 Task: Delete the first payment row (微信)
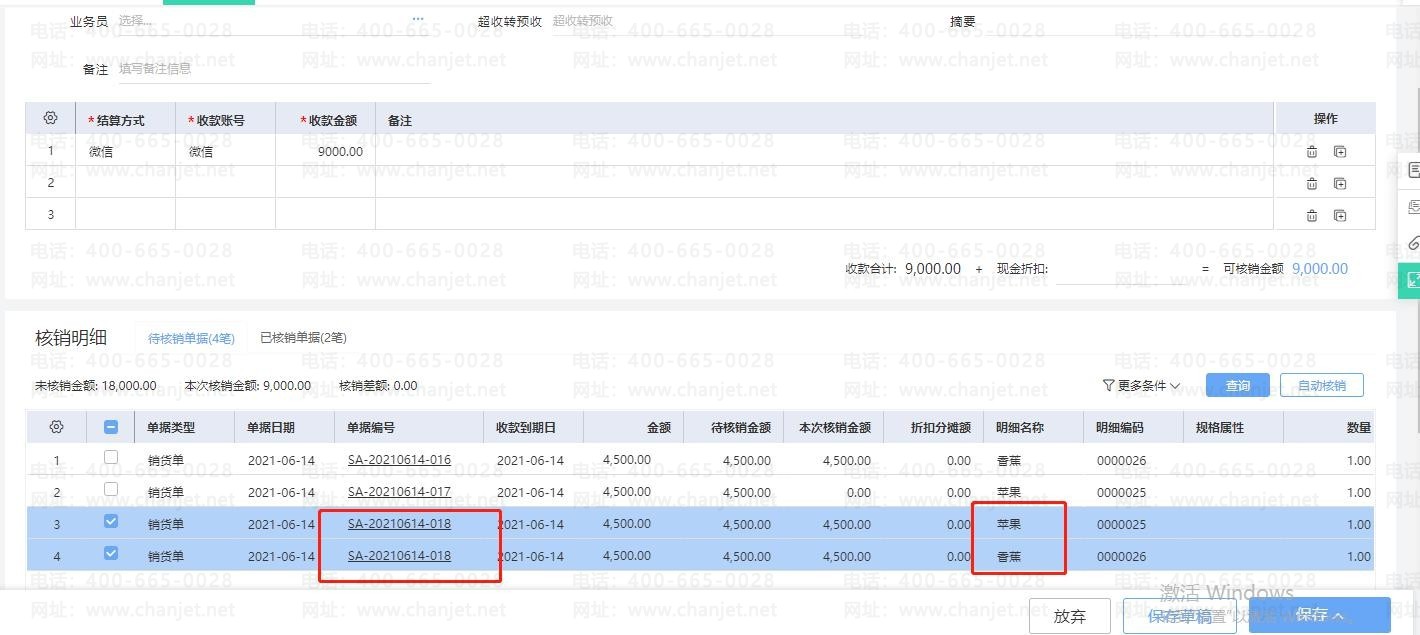pyautogui.click(x=1311, y=152)
